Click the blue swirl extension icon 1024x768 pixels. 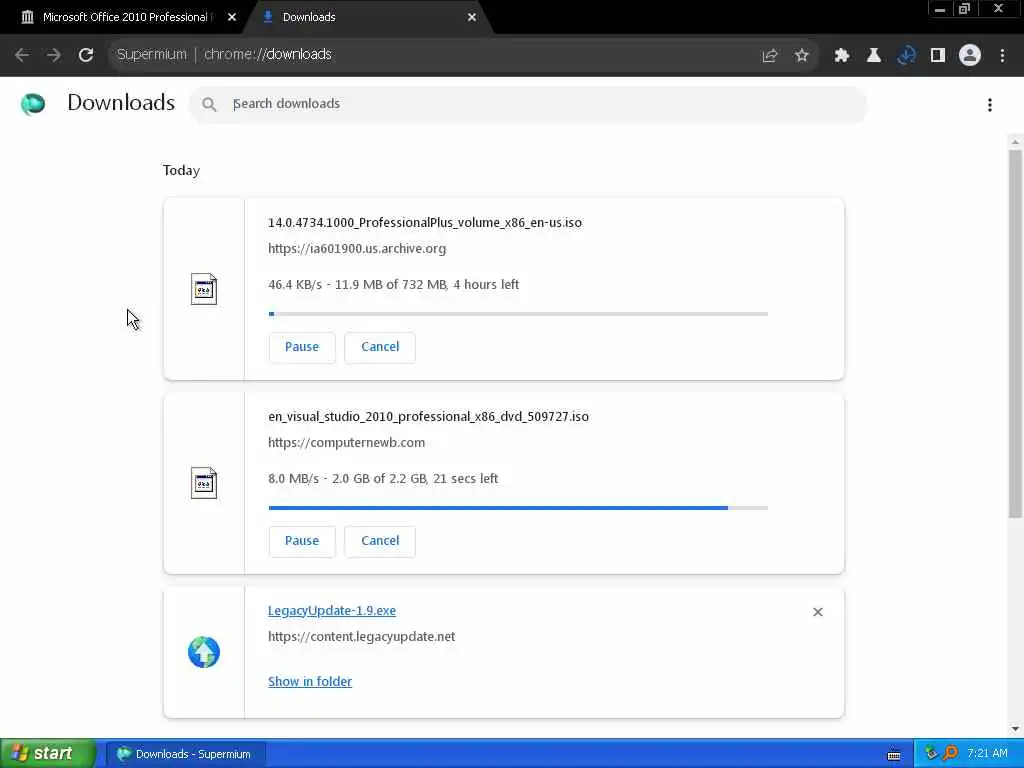(906, 56)
